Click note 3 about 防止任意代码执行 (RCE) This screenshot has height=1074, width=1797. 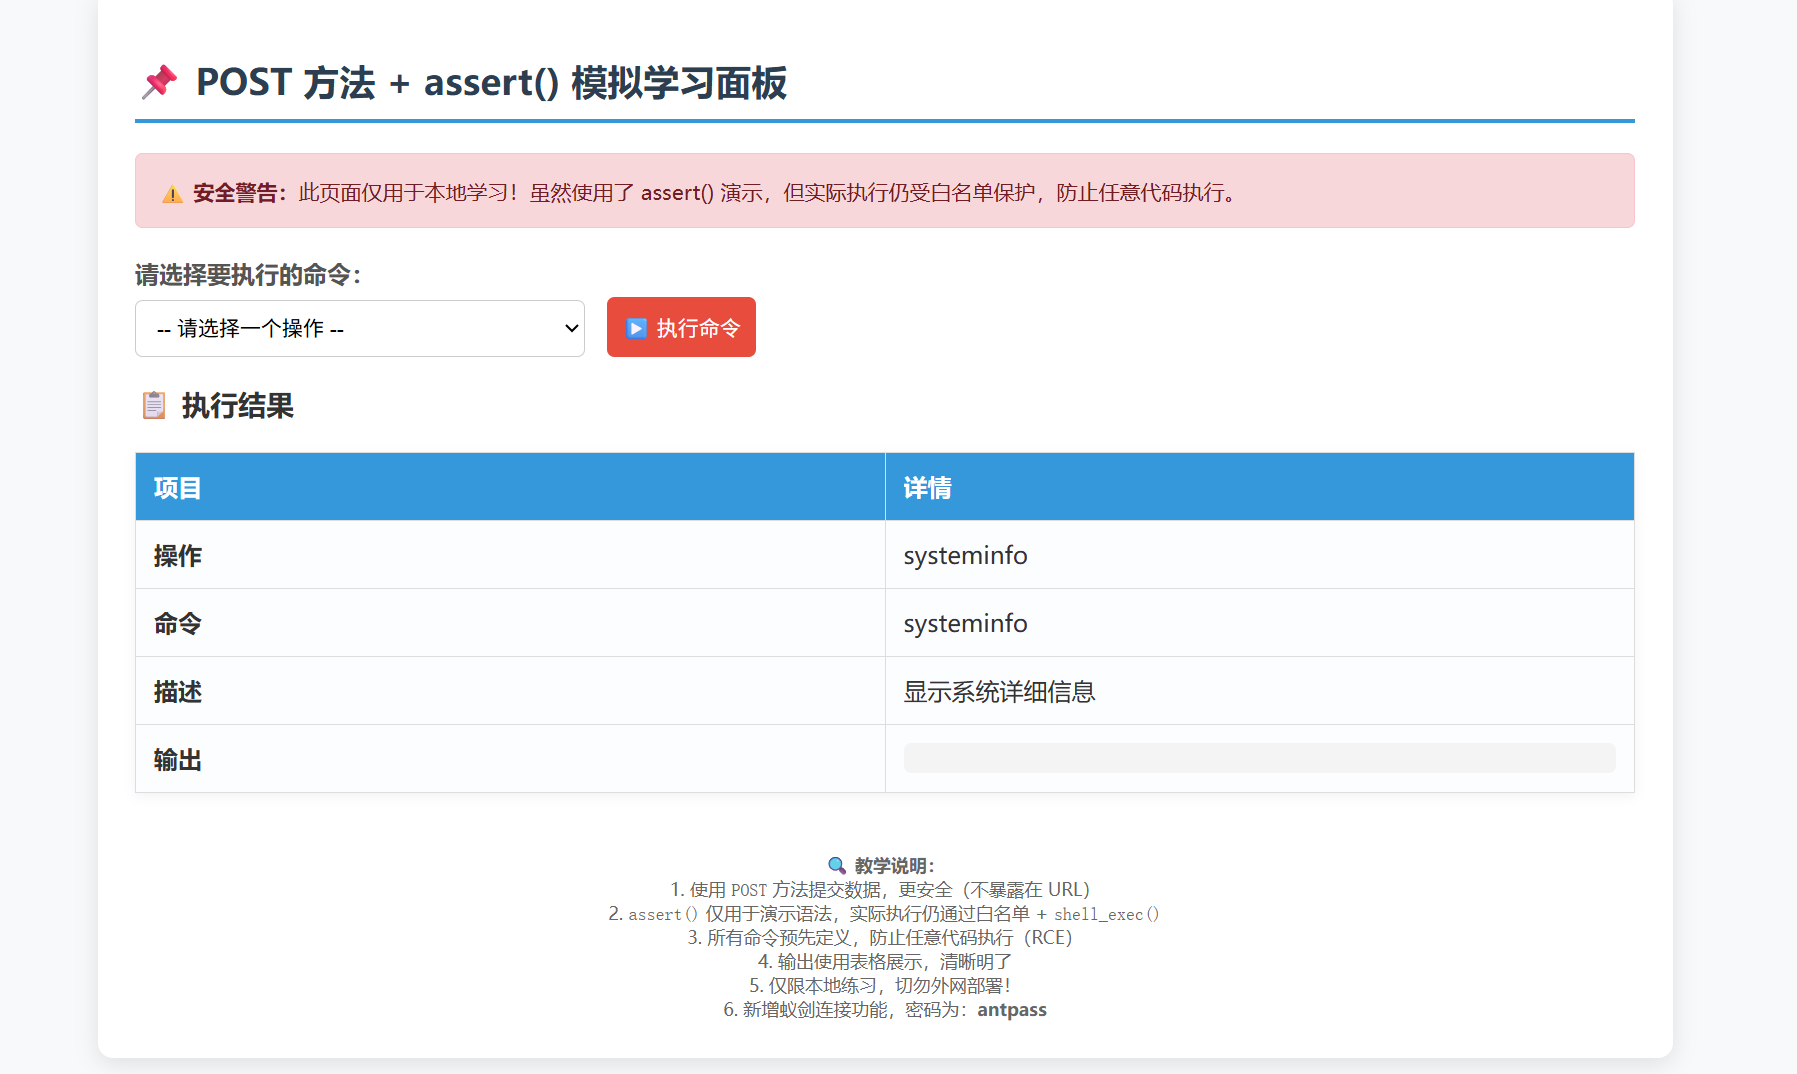[x=880, y=938]
